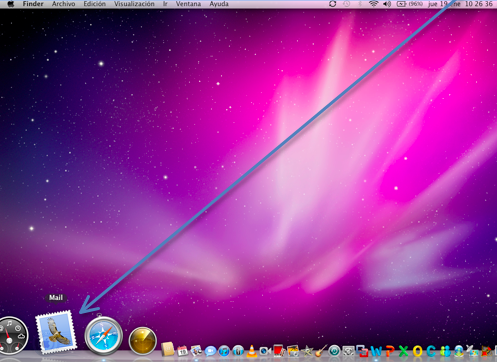Open the Mail app in the Dock
The image size is (497, 362).
pyautogui.click(x=56, y=332)
